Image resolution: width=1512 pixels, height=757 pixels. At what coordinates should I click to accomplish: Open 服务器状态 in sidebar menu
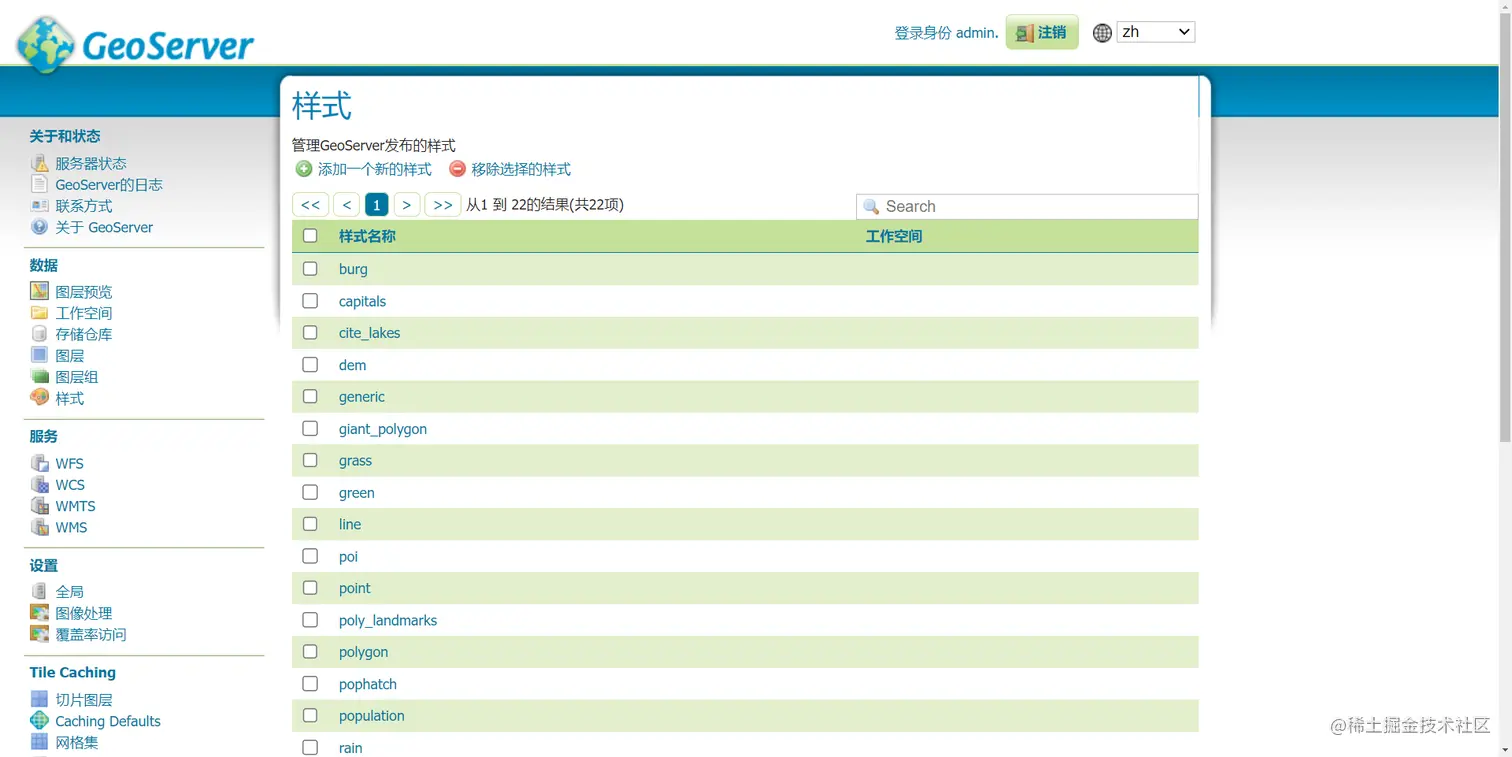point(91,163)
